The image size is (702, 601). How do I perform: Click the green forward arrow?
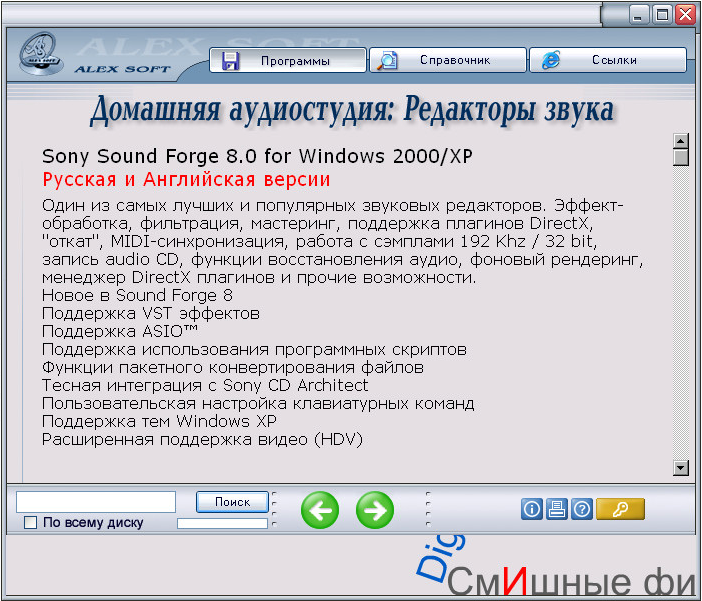pos(375,510)
